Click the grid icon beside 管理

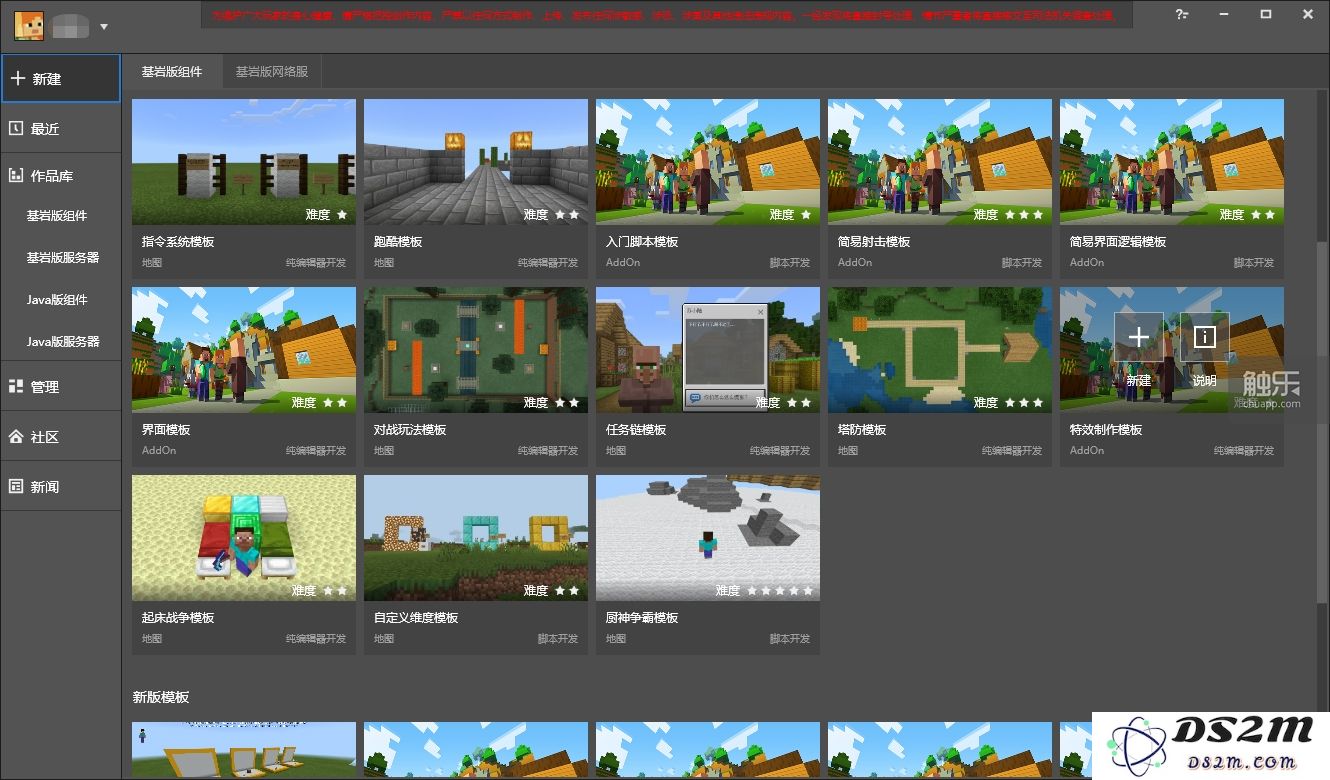(x=16, y=386)
